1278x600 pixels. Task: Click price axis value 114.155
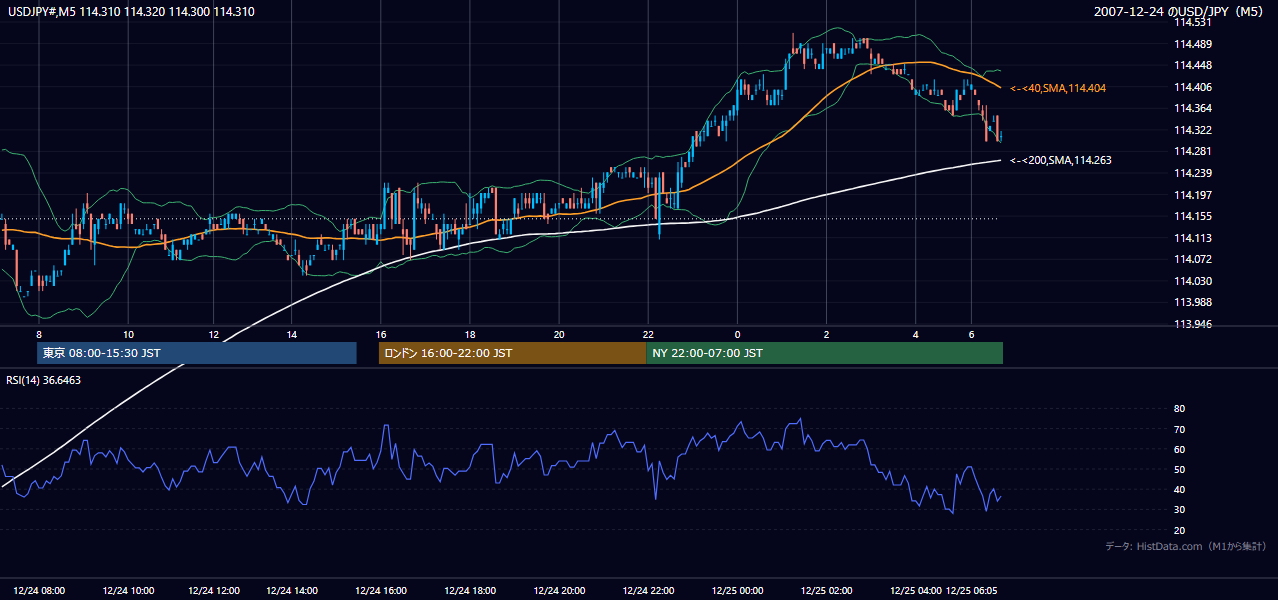pos(1192,216)
